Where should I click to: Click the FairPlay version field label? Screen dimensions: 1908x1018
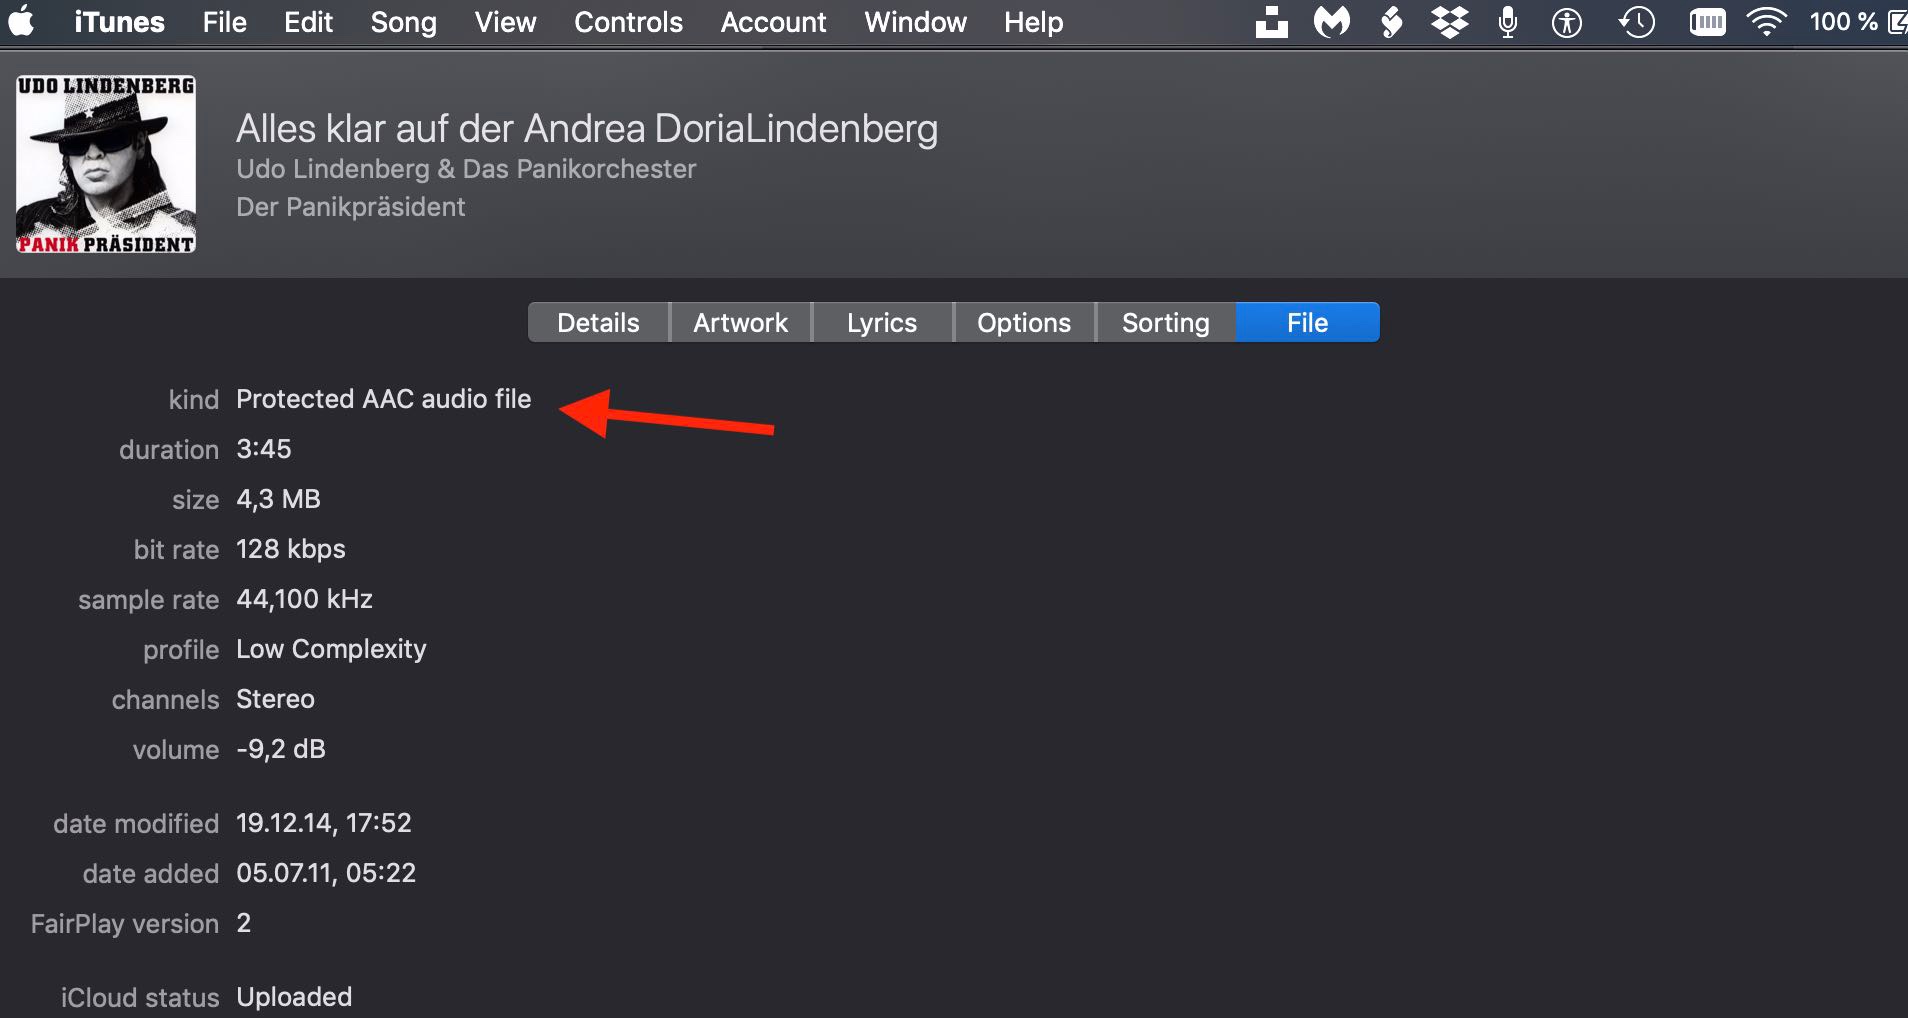point(125,924)
